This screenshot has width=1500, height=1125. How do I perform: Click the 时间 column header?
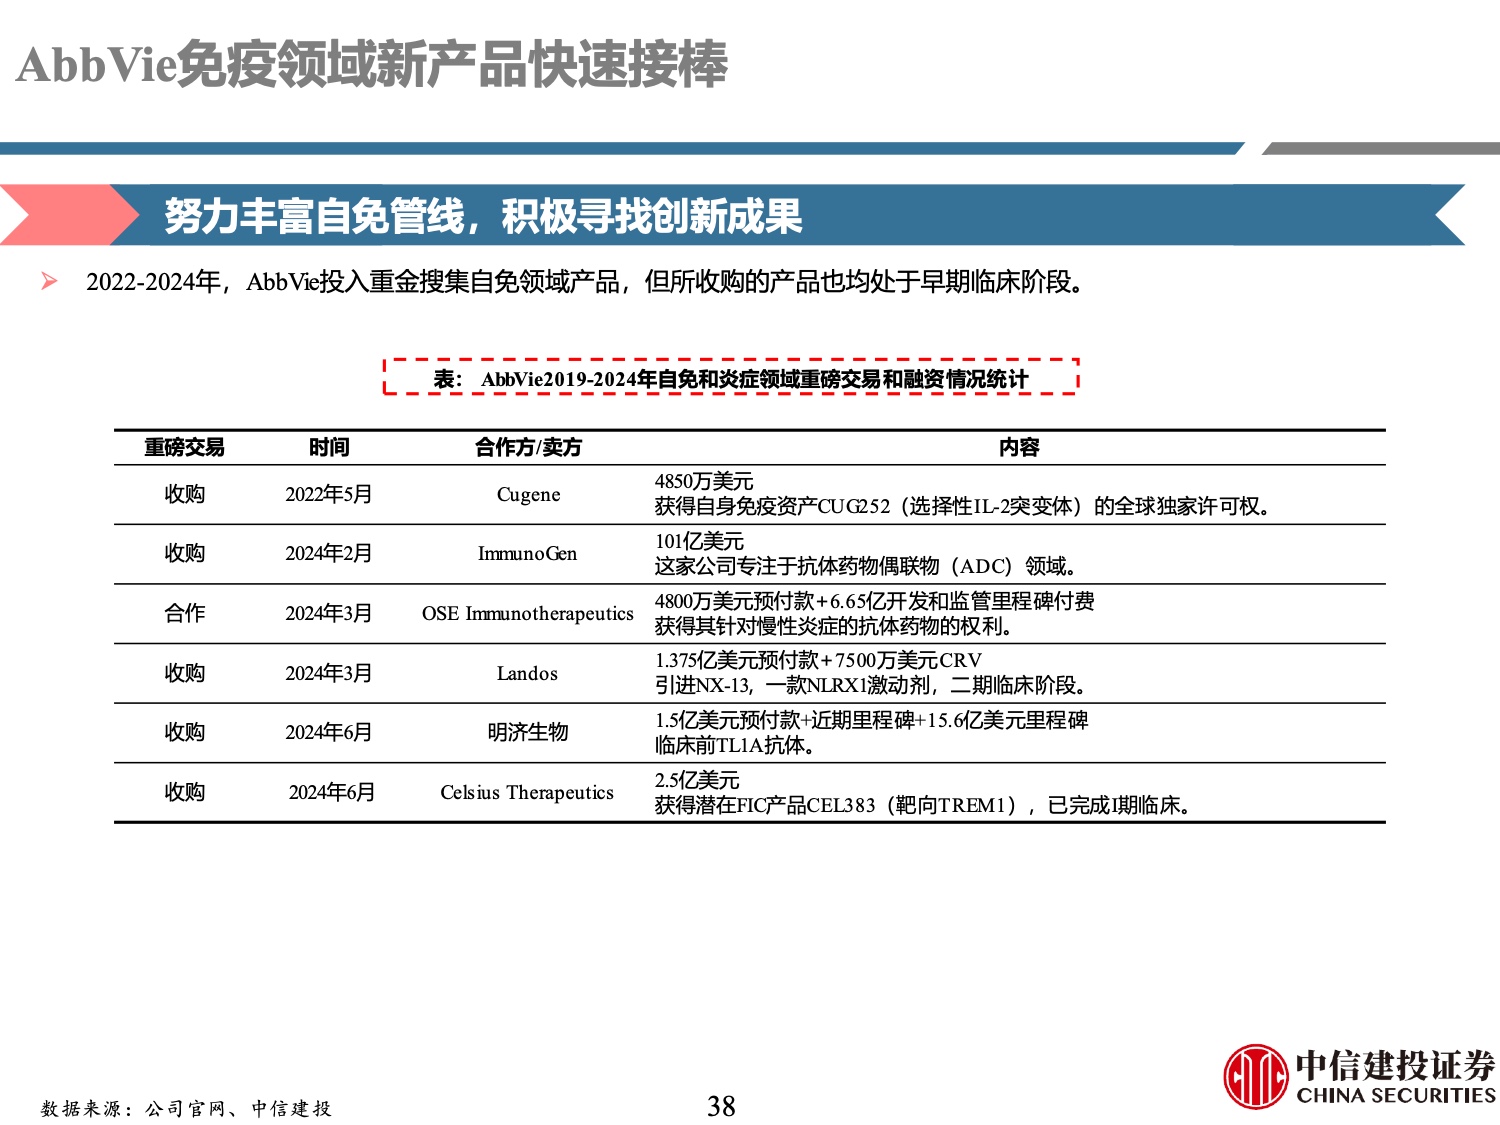[329, 447]
